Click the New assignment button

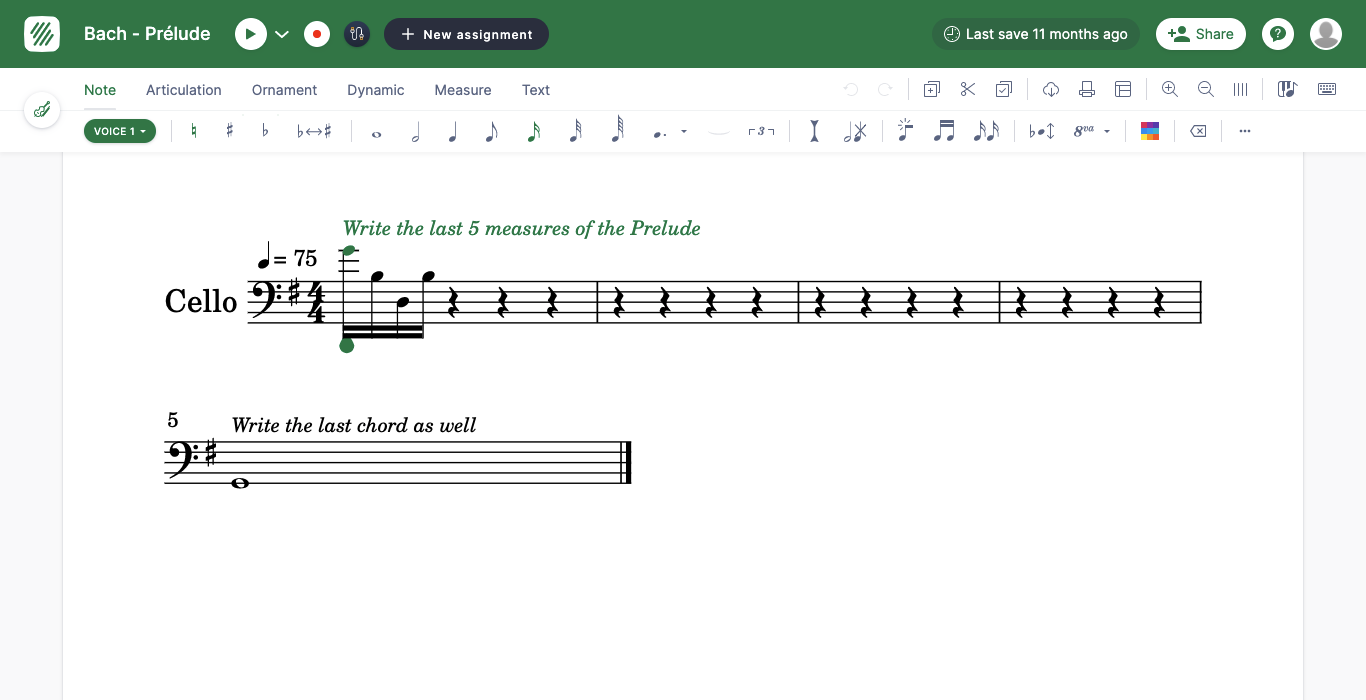[466, 33]
